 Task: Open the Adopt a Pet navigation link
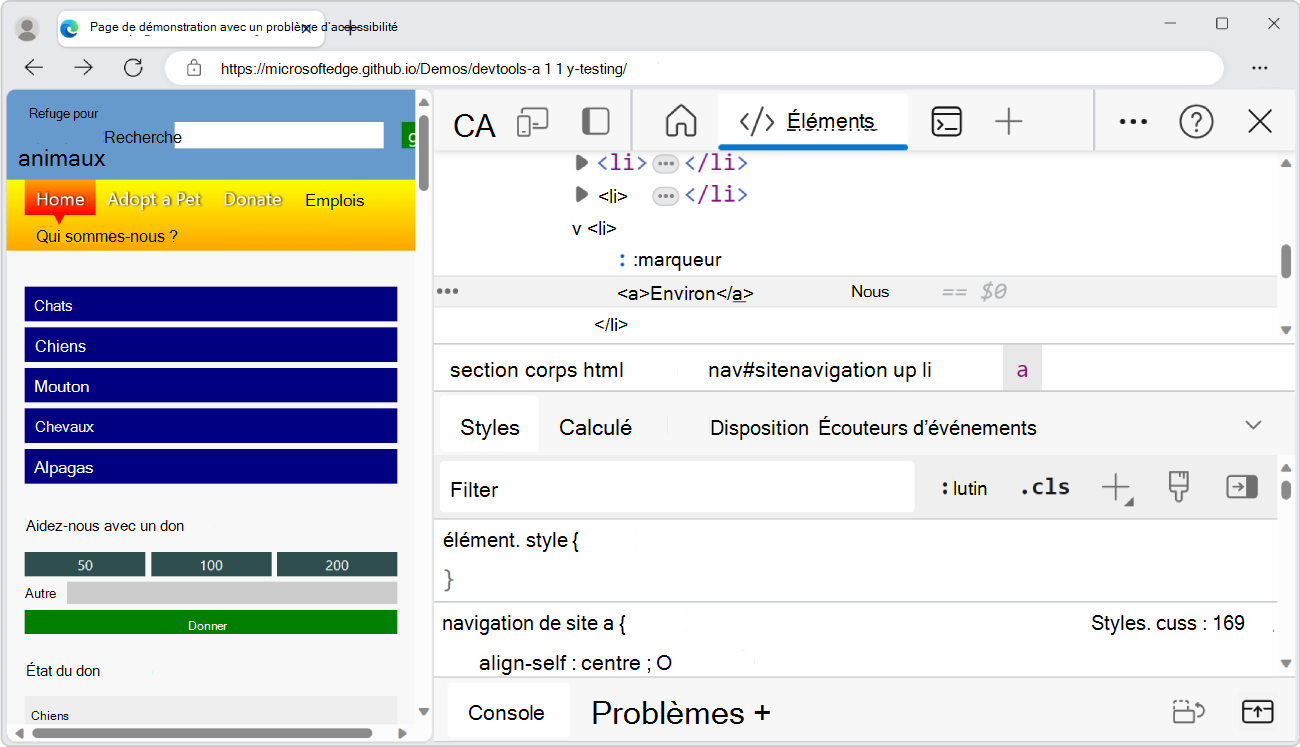tap(154, 199)
